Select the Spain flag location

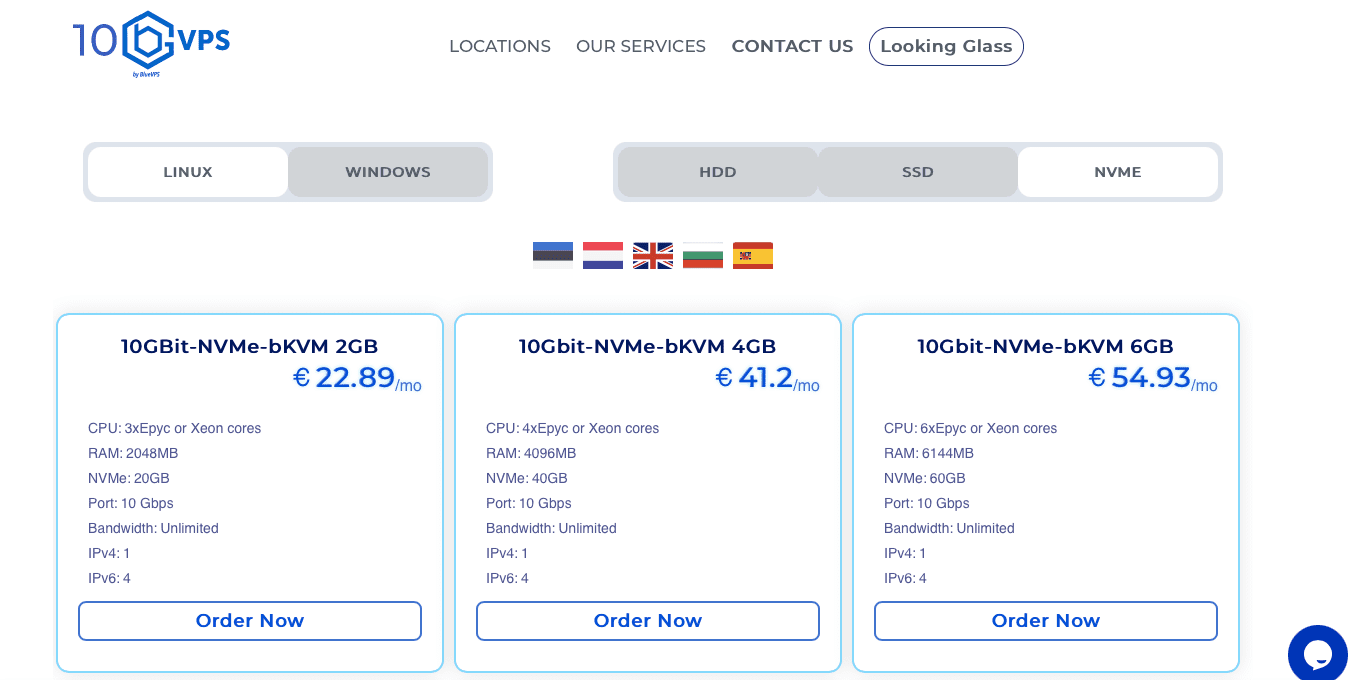click(x=753, y=256)
